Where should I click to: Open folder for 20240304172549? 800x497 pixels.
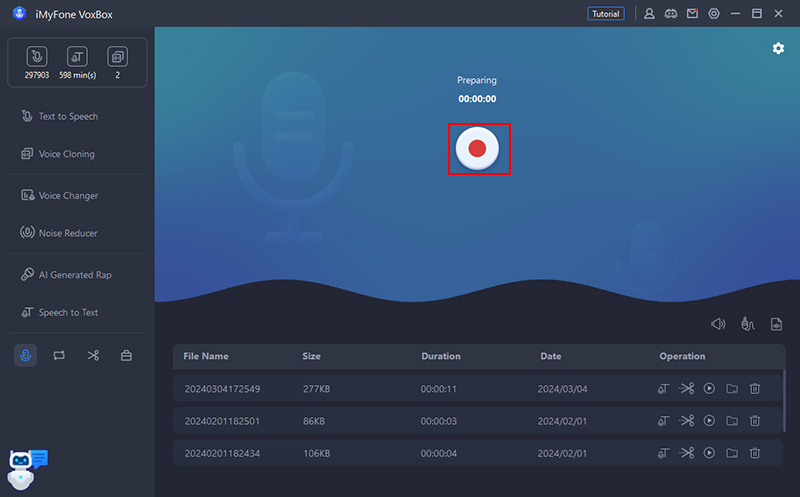[x=732, y=389]
